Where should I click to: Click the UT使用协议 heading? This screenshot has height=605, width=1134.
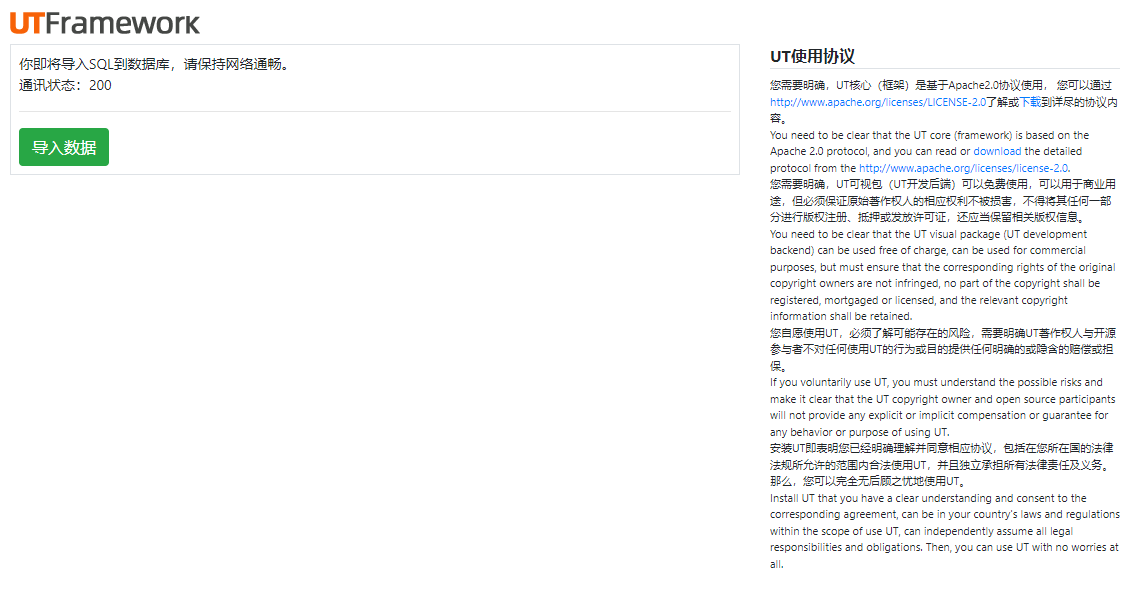tap(812, 57)
